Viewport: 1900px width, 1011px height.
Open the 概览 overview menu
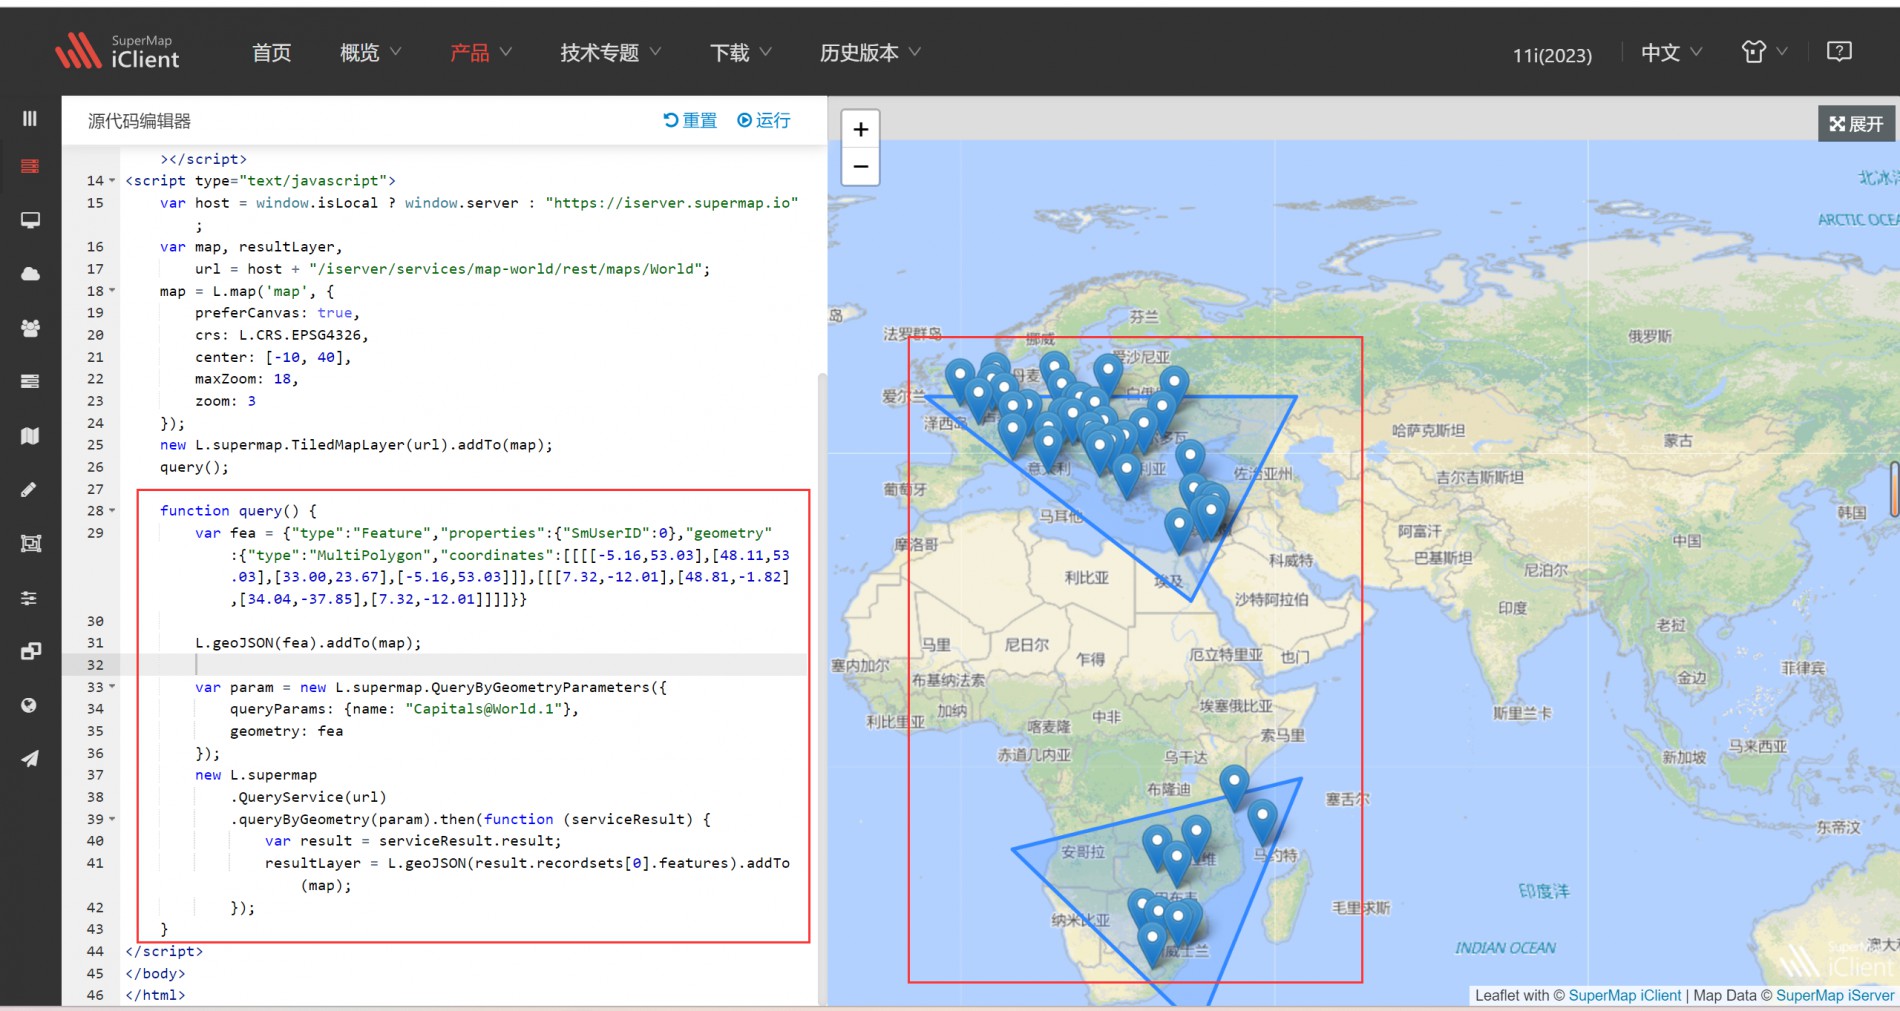pyautogui.click(x=370, y=53)
